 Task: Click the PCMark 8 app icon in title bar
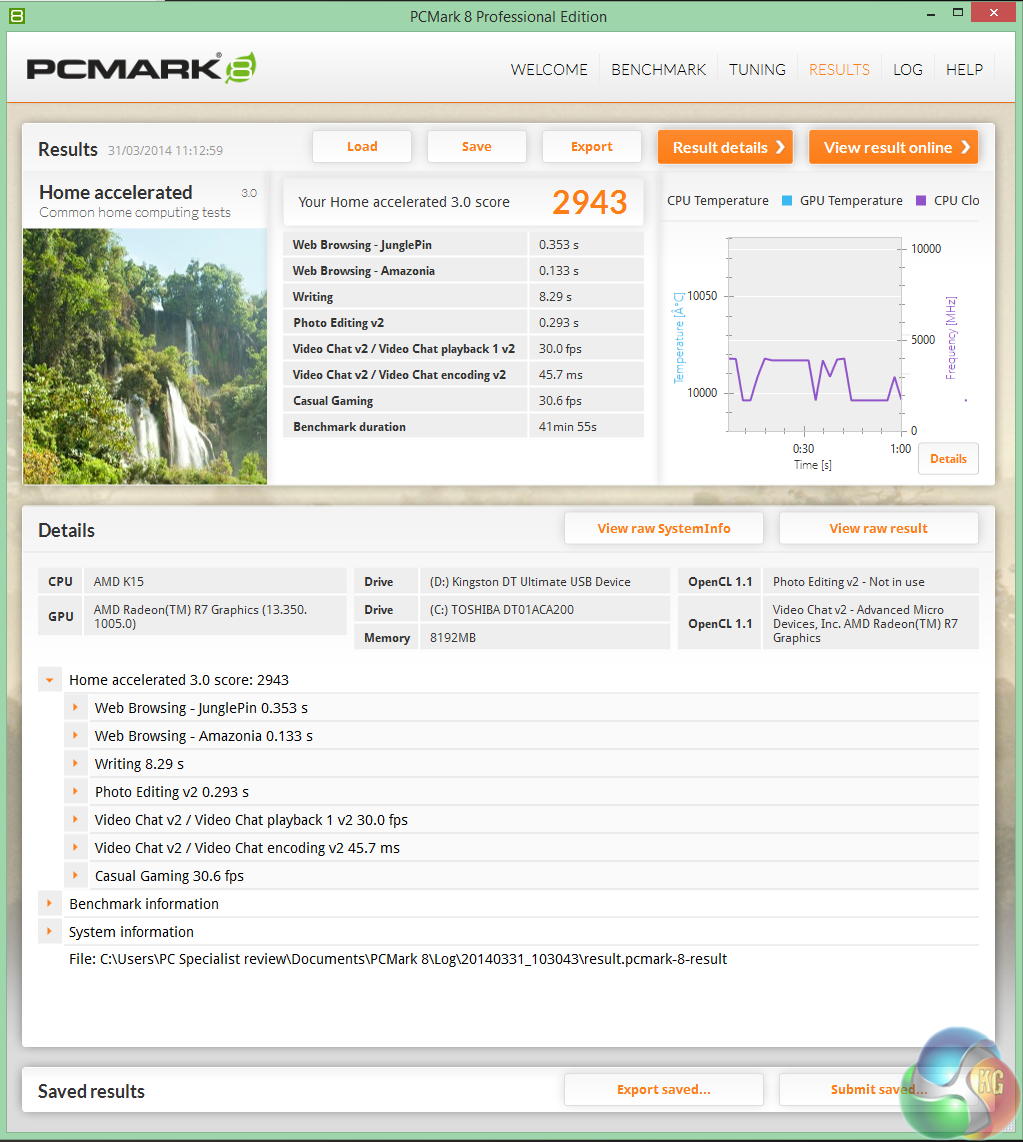[x=16, y=15]
